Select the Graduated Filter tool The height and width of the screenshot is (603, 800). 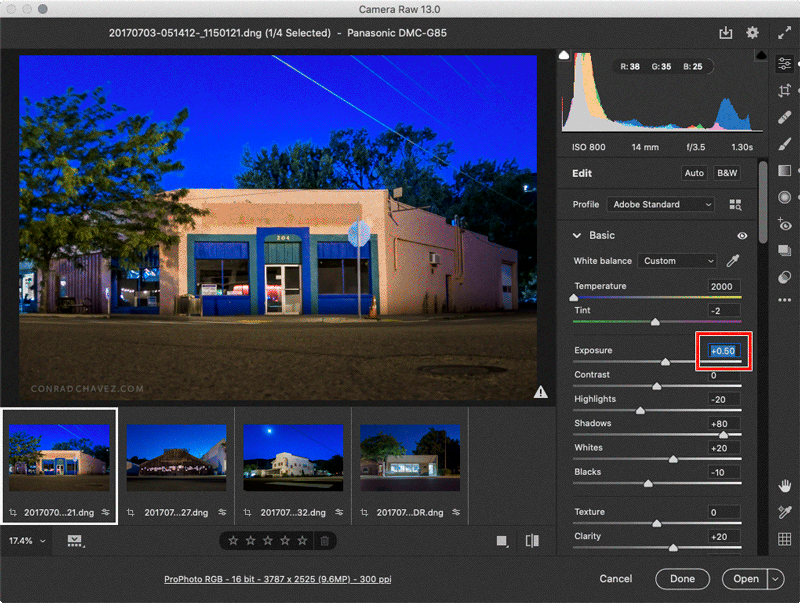coord(784,170)
